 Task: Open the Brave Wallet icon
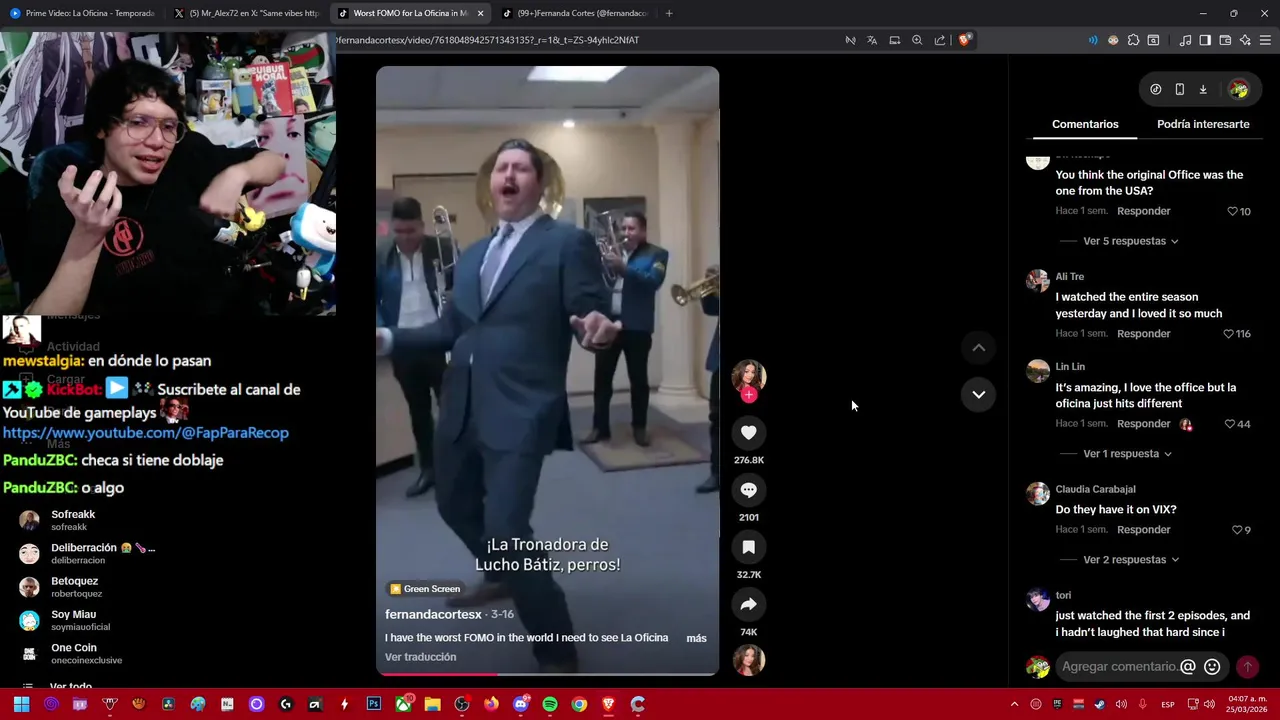click(x=1225, y=40)
